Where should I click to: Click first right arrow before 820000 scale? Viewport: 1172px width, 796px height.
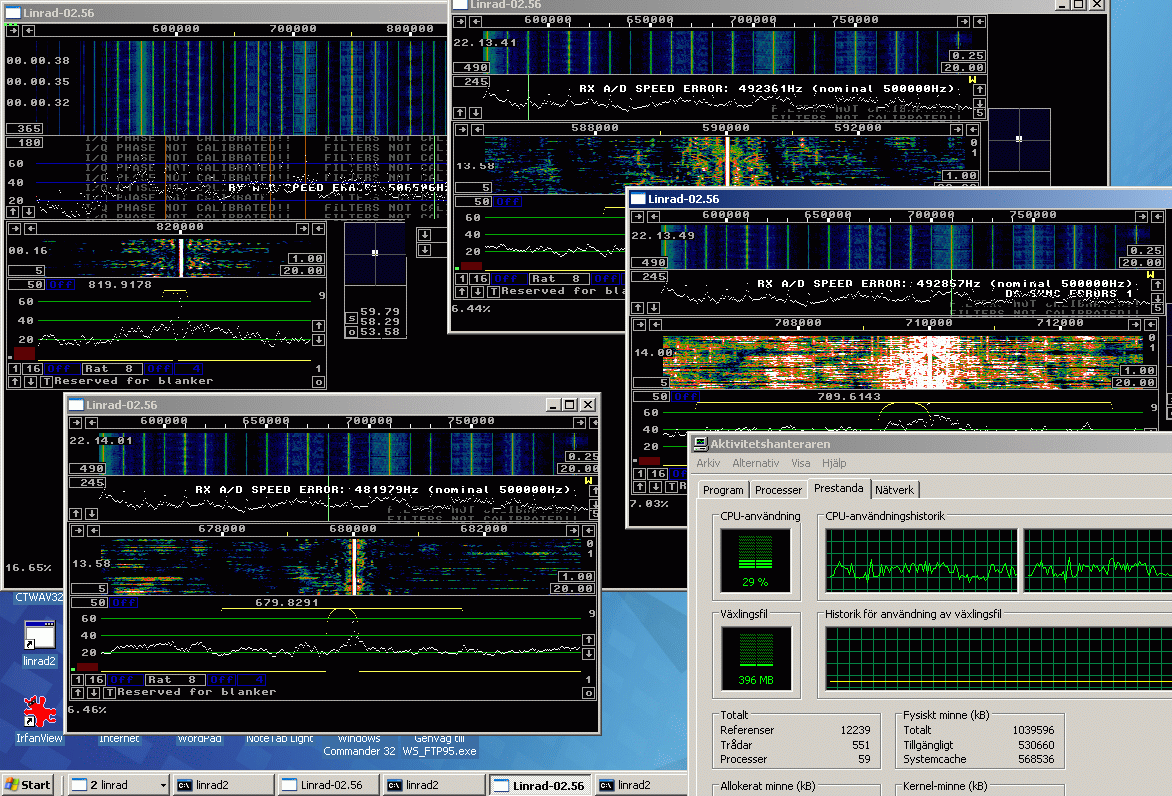coord(14,228)
